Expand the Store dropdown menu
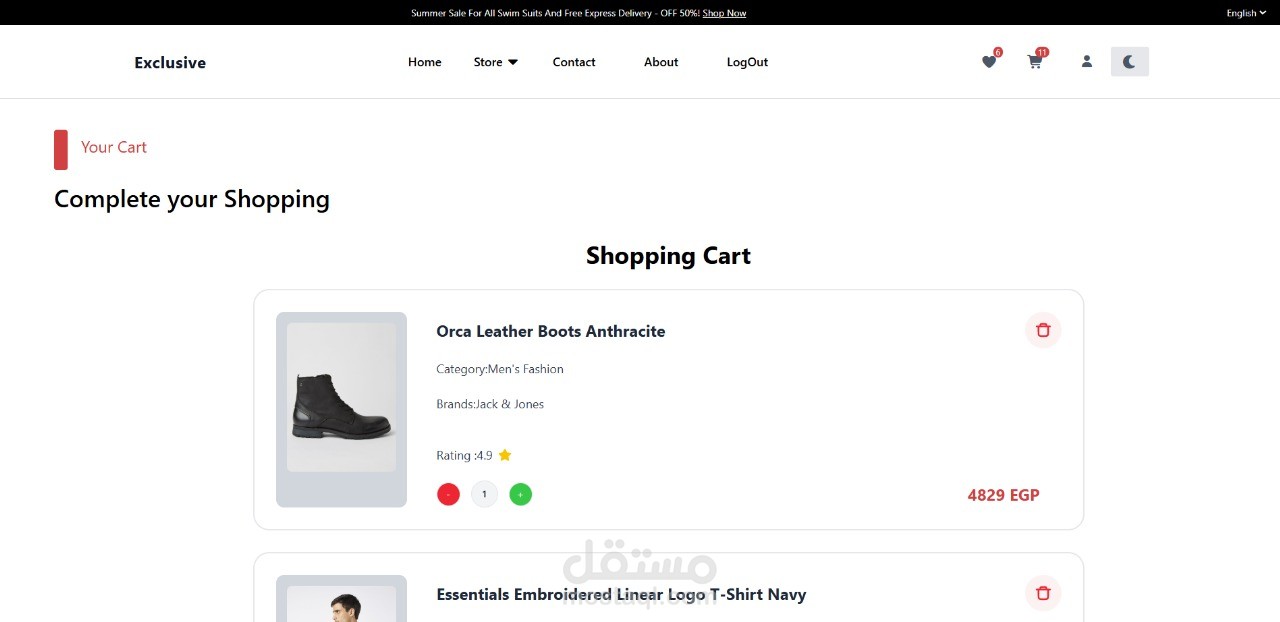 coord(495,62)
